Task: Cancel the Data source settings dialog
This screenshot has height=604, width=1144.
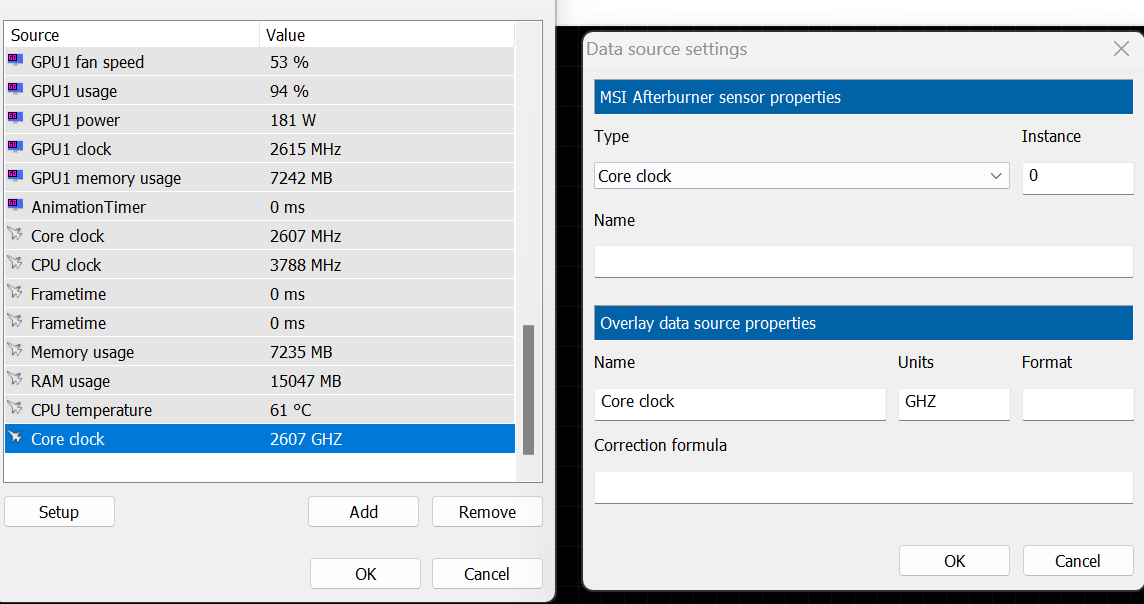Action: (x=1077, y=561)
